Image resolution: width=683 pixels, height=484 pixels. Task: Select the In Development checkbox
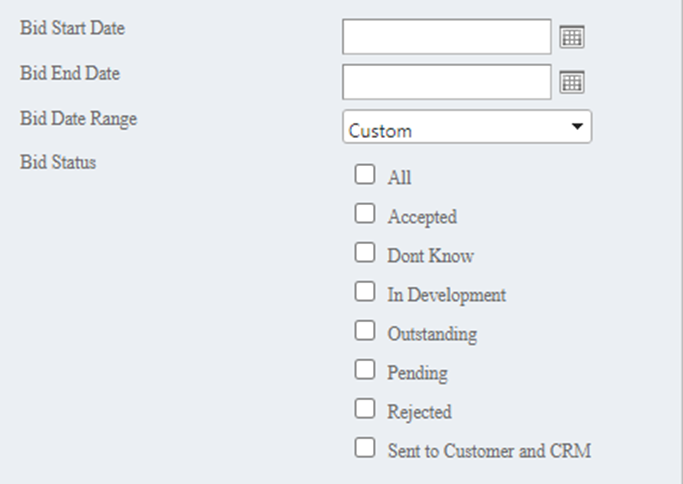point(365,292)
